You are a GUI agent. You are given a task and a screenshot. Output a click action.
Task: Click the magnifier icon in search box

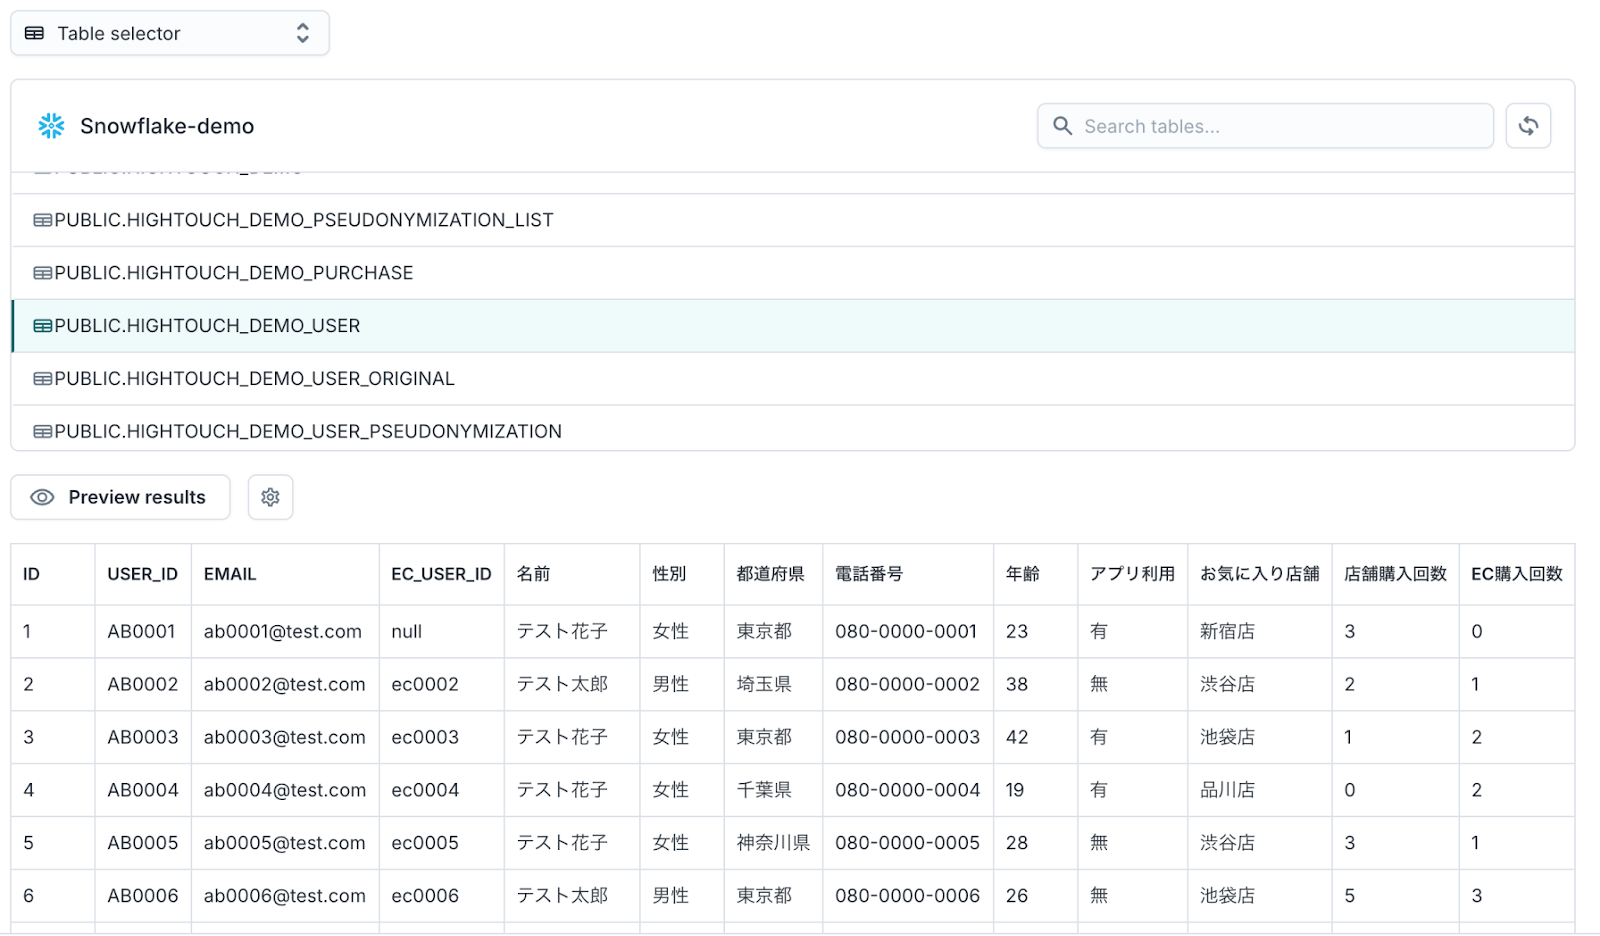click(x=1063, y=126)
